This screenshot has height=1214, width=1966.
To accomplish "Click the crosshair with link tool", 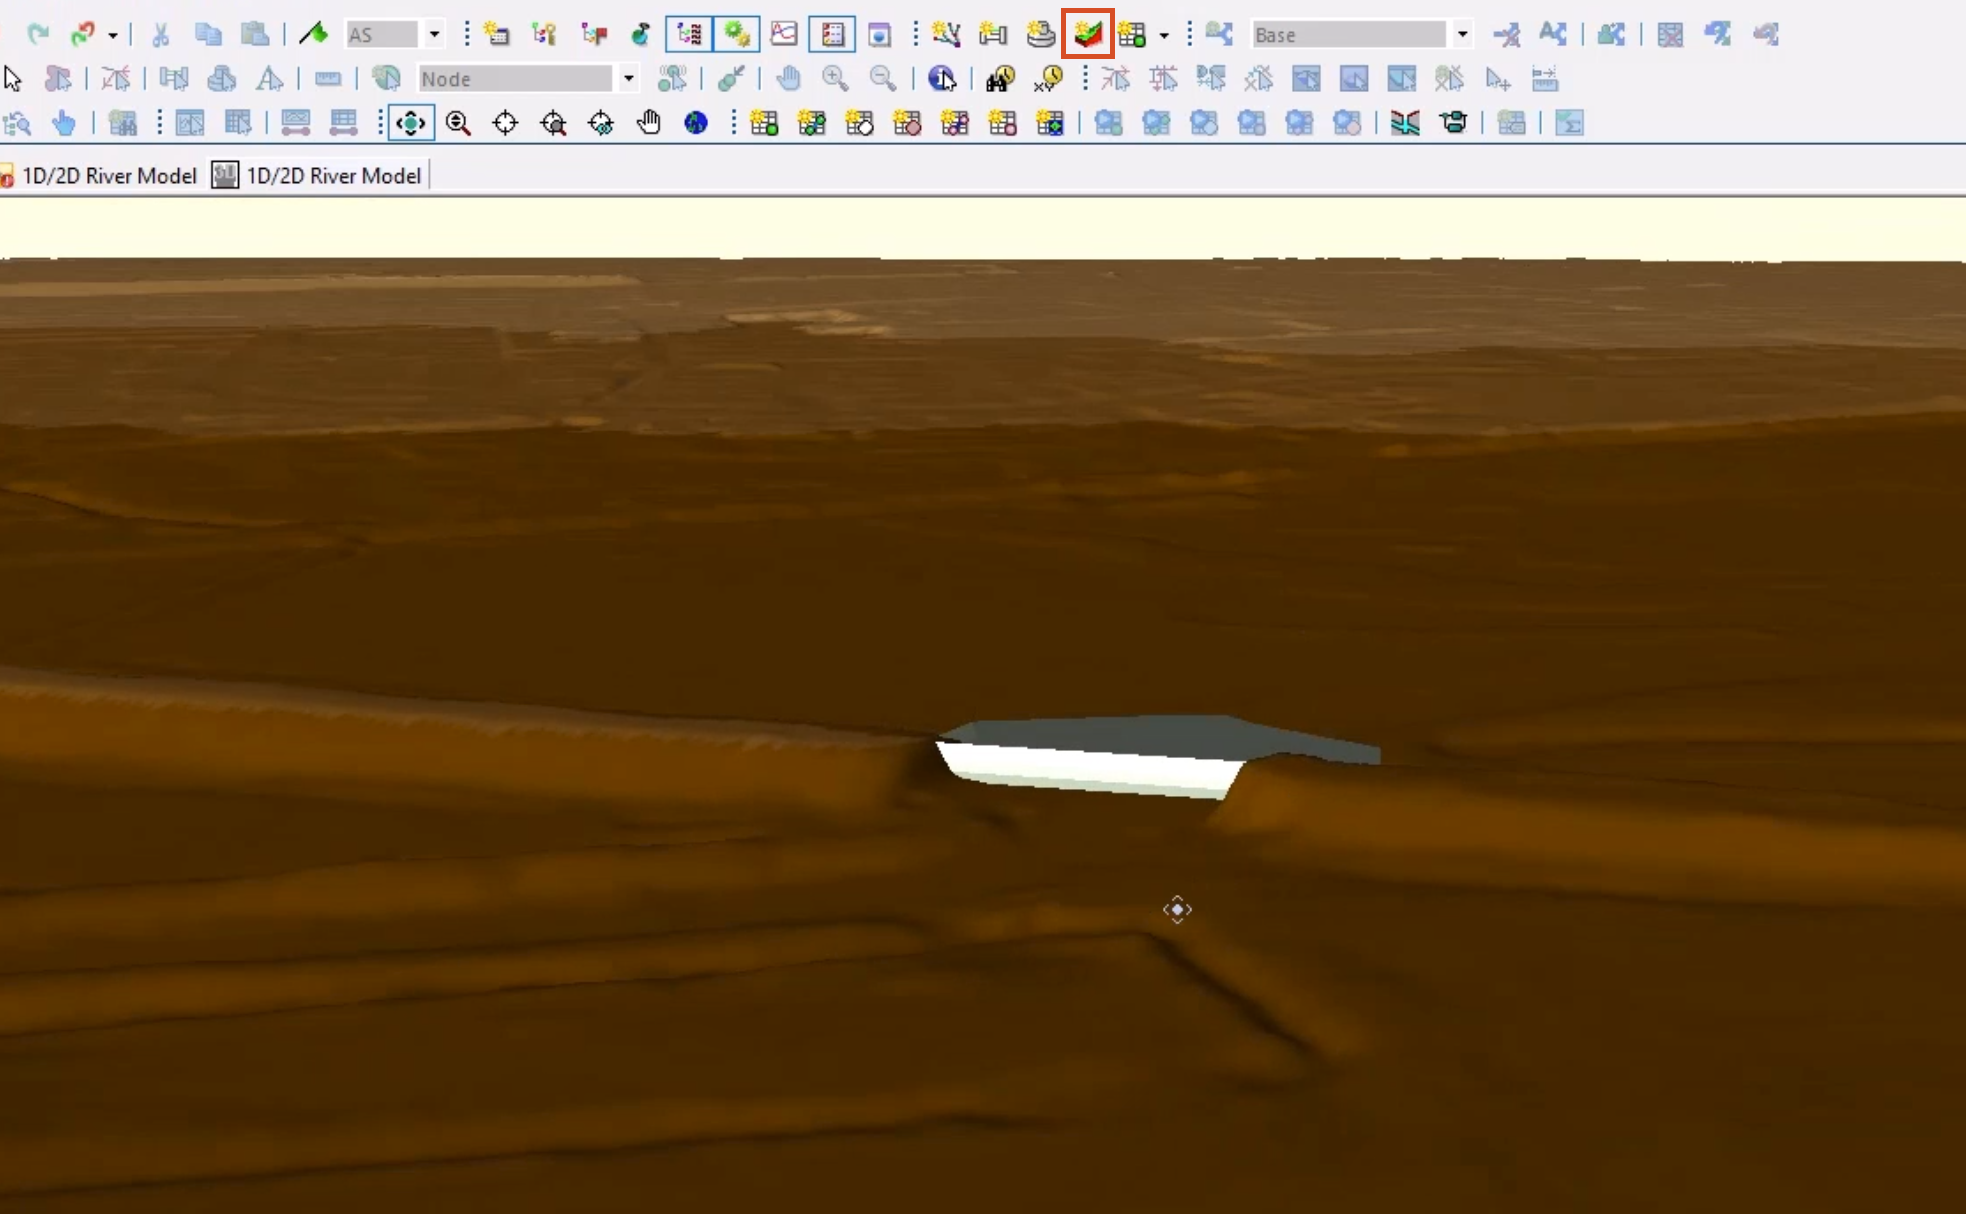I will 601,123.
